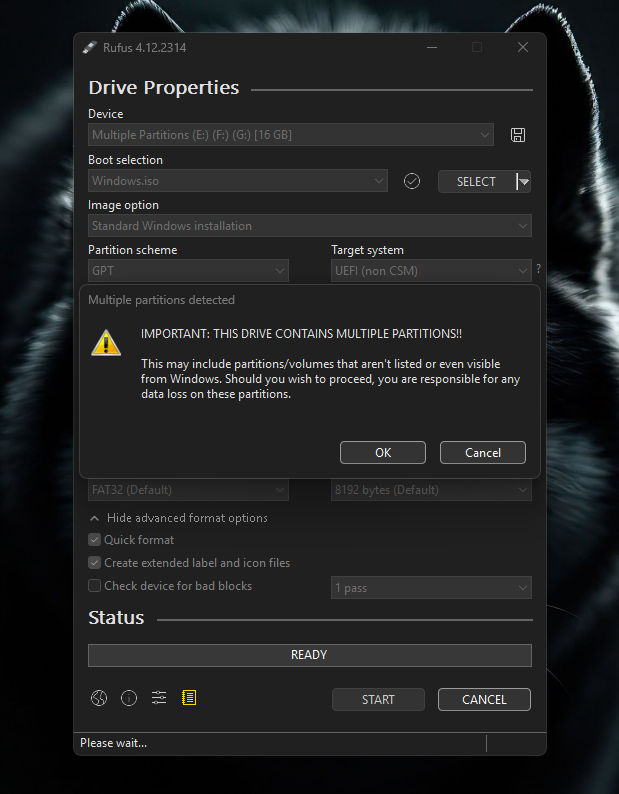The height and width of the screenshot is (794, 619).
Task: Click Cancel in the partitions warning
Action: coord(483,452)
